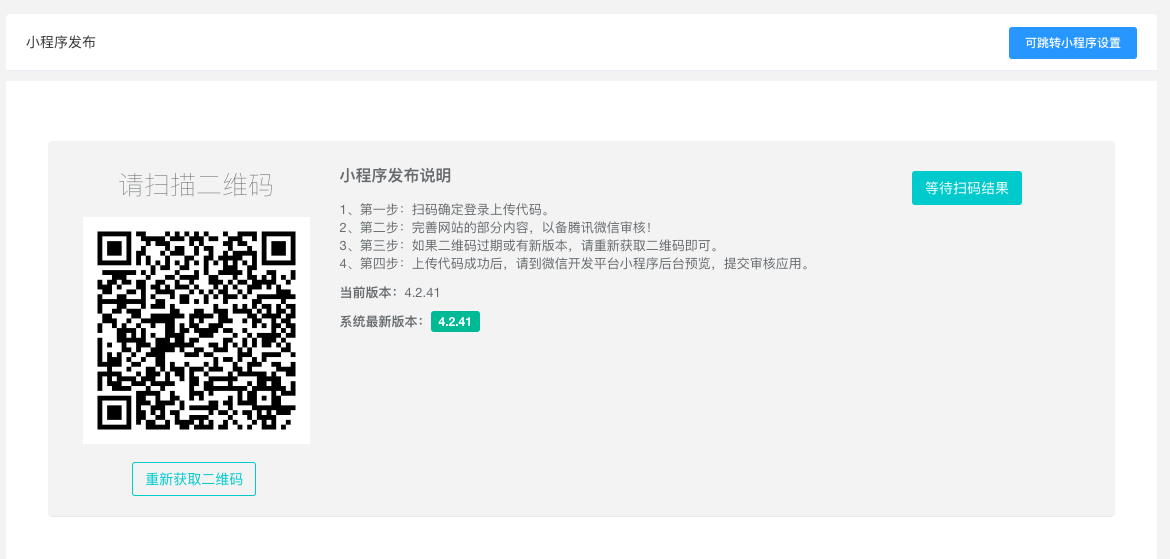Click the 等待扫码结果 button
1170x559 pixels.
(x=966, y=188)
